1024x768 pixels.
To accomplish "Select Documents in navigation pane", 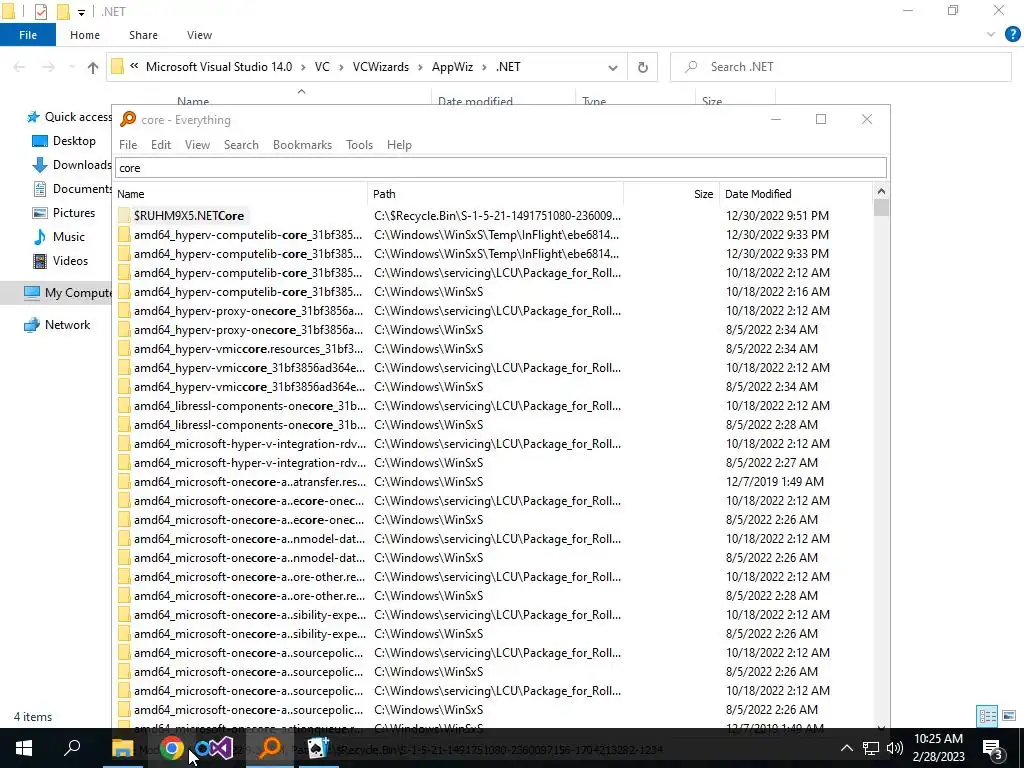I will tap(72, 189).
